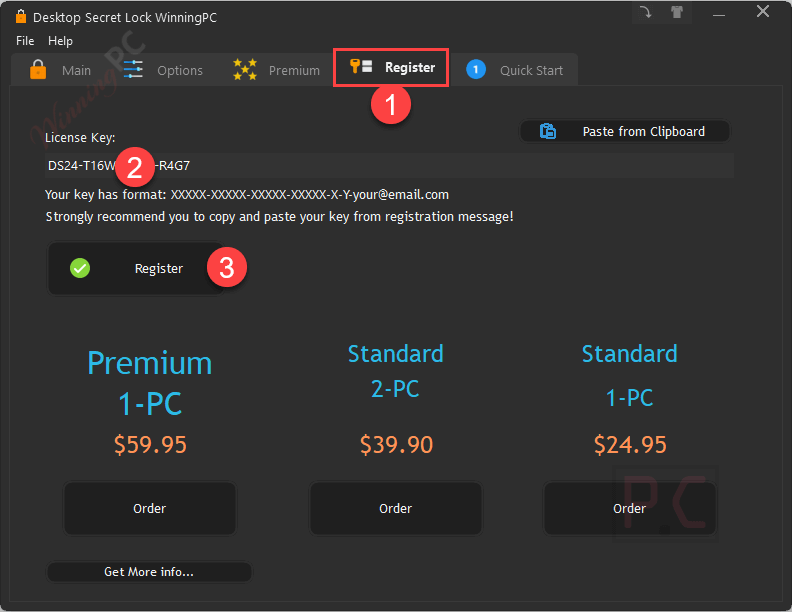Image resolution: width=792 pixels, height=612 pixels.
Task: Click the curved arrow title bar icon
Action: 646,12
